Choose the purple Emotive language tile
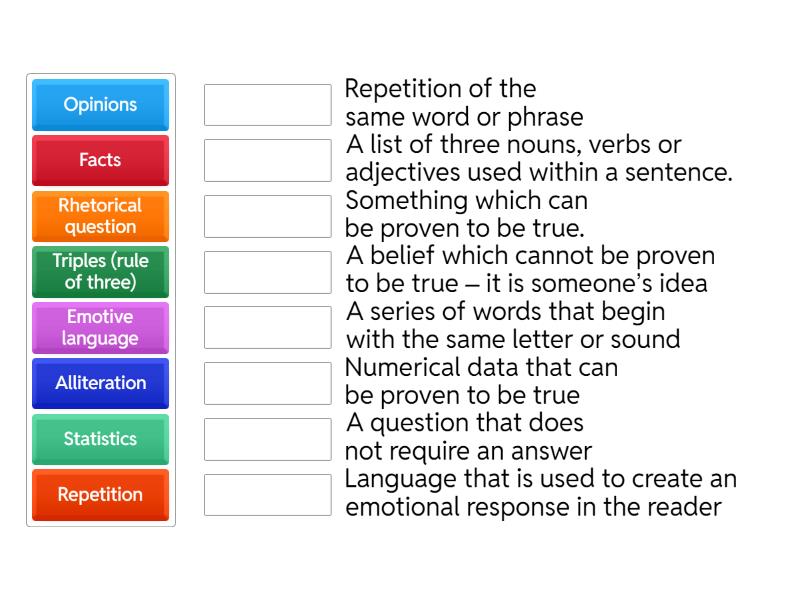Viewport: 800px width, 600px height. point(100,327)
